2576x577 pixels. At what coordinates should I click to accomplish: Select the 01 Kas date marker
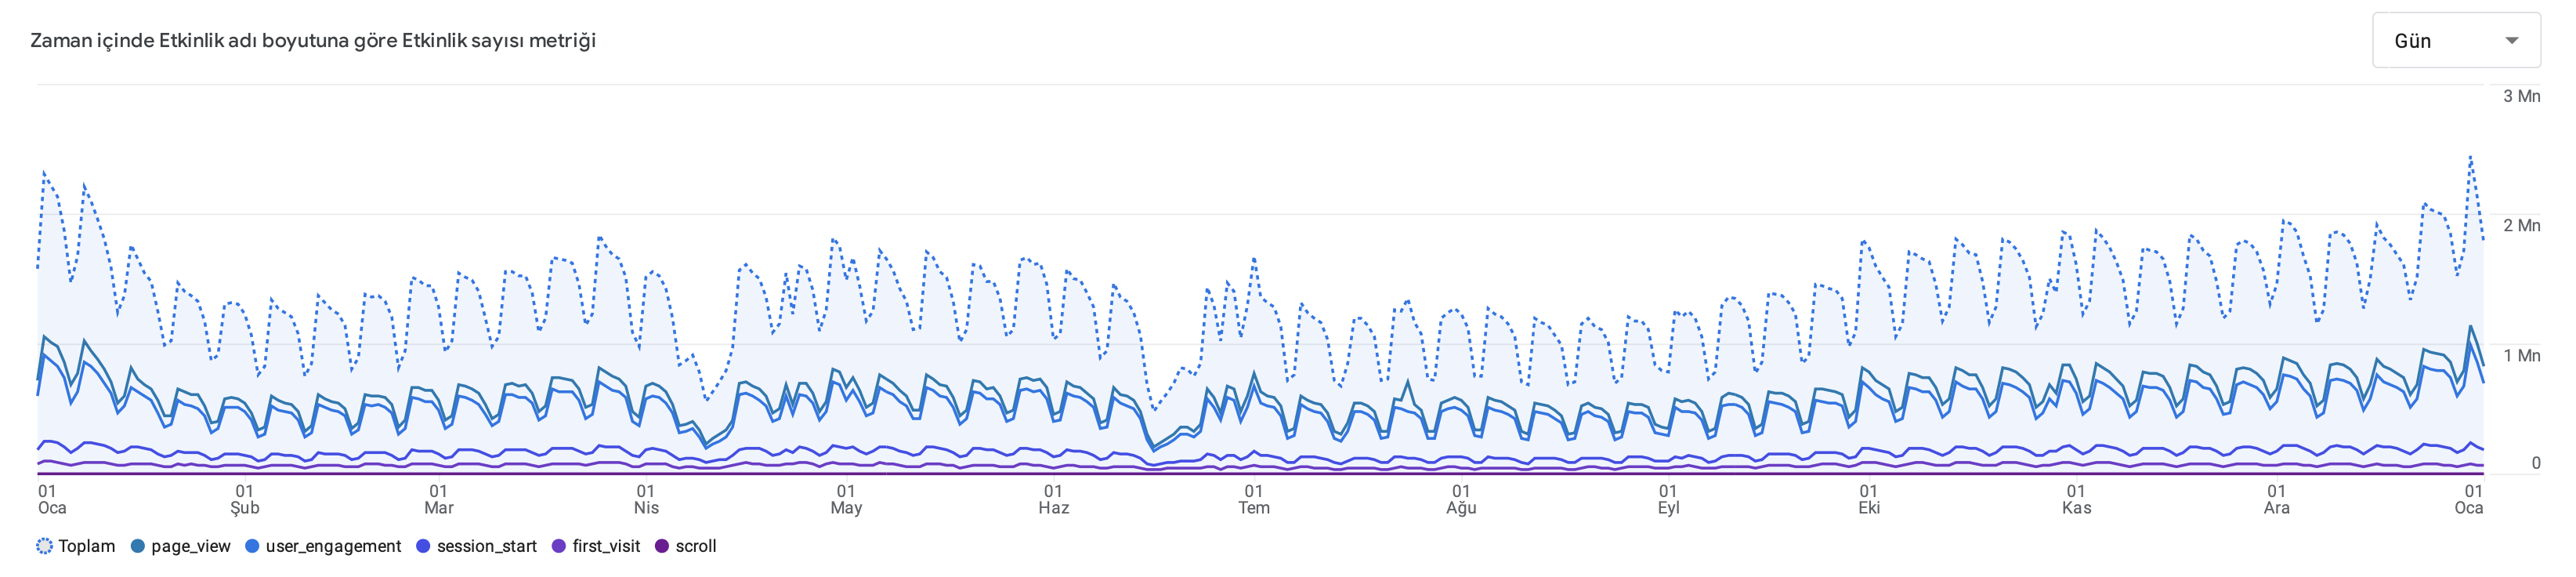coord(2076,499)
